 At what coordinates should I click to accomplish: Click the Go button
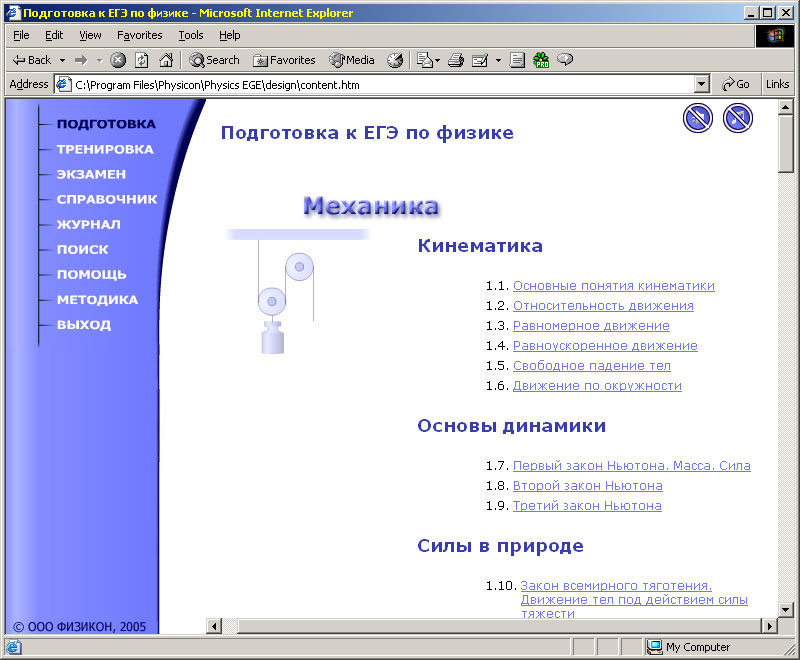tap(736, 84)
